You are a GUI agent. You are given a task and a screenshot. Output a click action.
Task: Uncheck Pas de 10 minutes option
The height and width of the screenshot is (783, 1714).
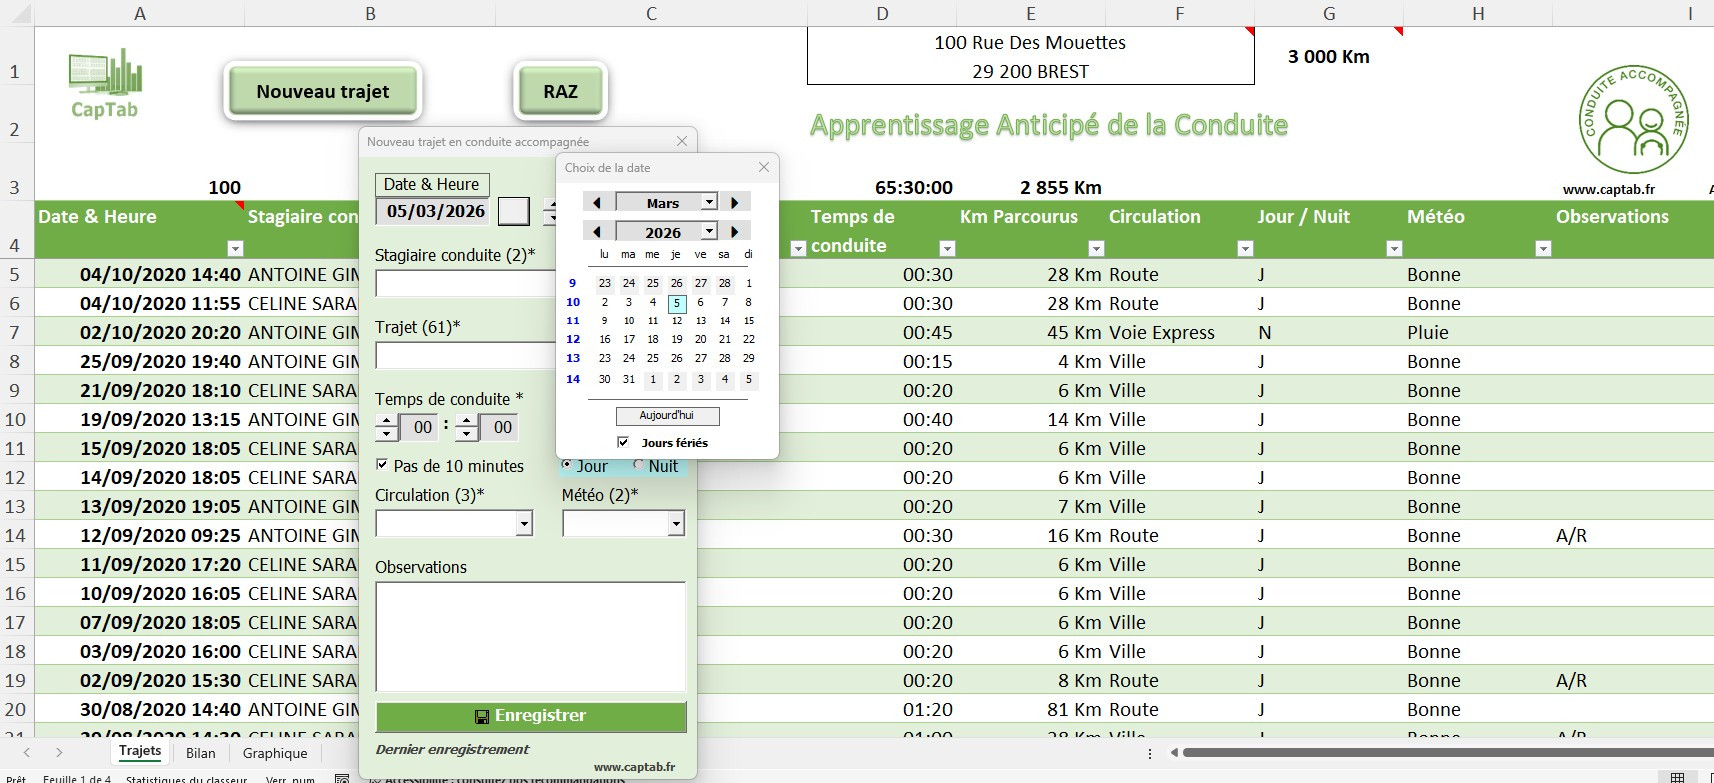[x=382, y=465]
